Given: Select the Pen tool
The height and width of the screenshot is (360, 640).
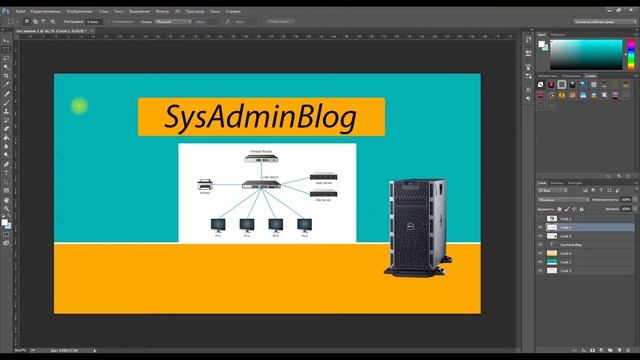Looking at the screenshot, I should [6, 164].
